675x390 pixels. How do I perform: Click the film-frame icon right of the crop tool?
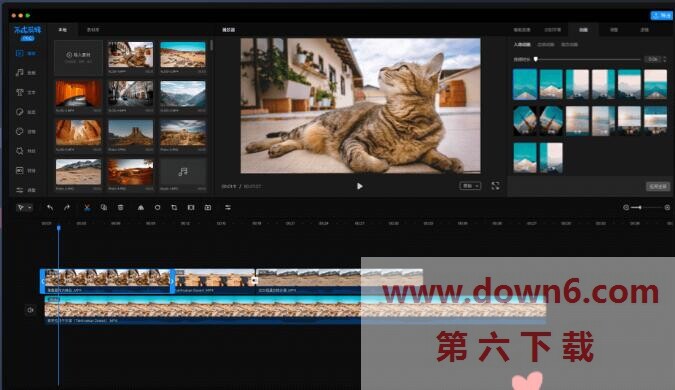(191, 207)
